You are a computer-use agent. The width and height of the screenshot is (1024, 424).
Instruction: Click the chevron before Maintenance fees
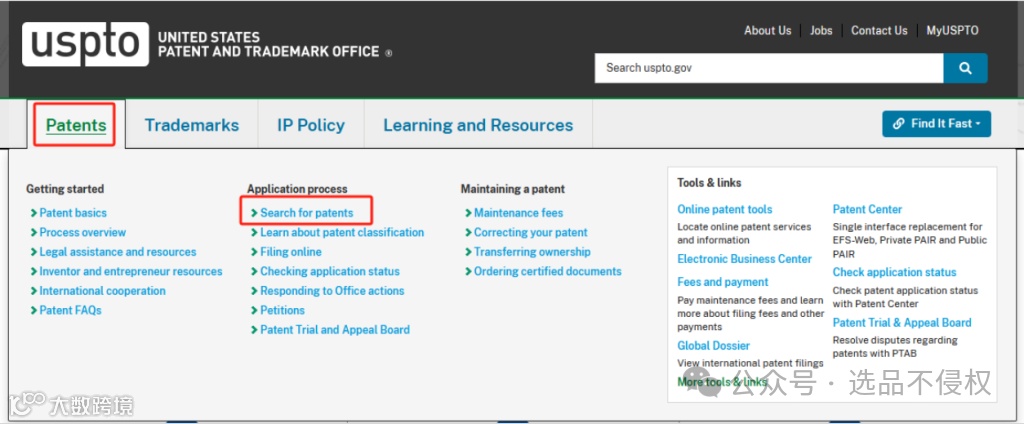tap(468, 213)
